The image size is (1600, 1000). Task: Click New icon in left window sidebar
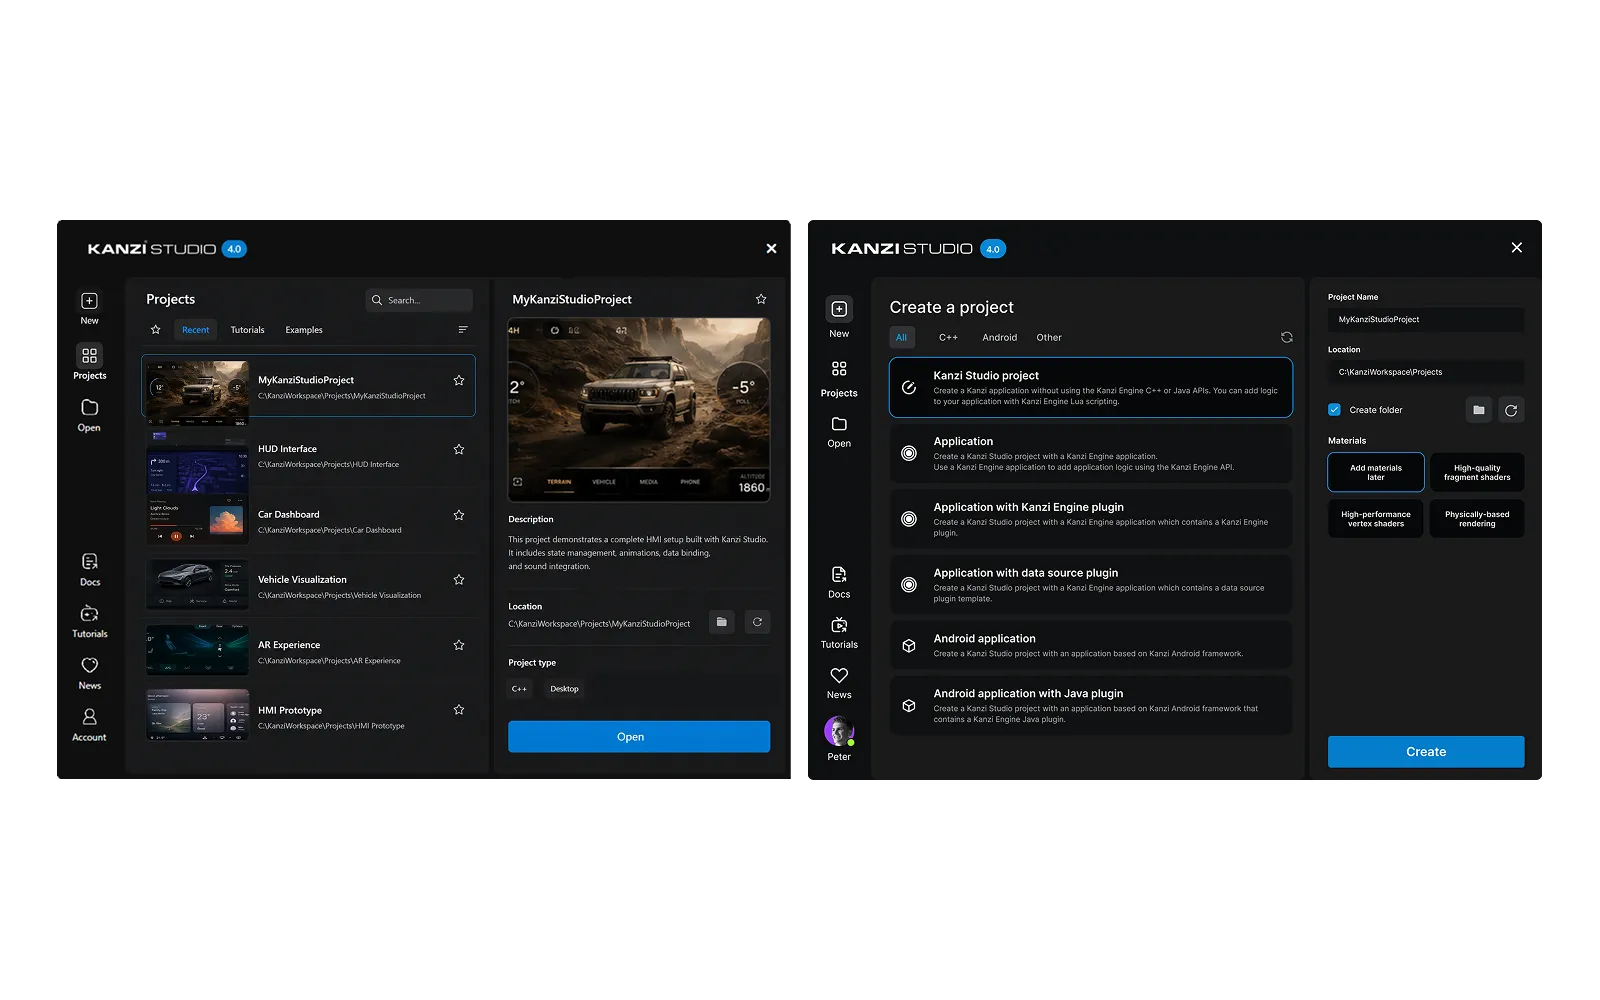89,301
